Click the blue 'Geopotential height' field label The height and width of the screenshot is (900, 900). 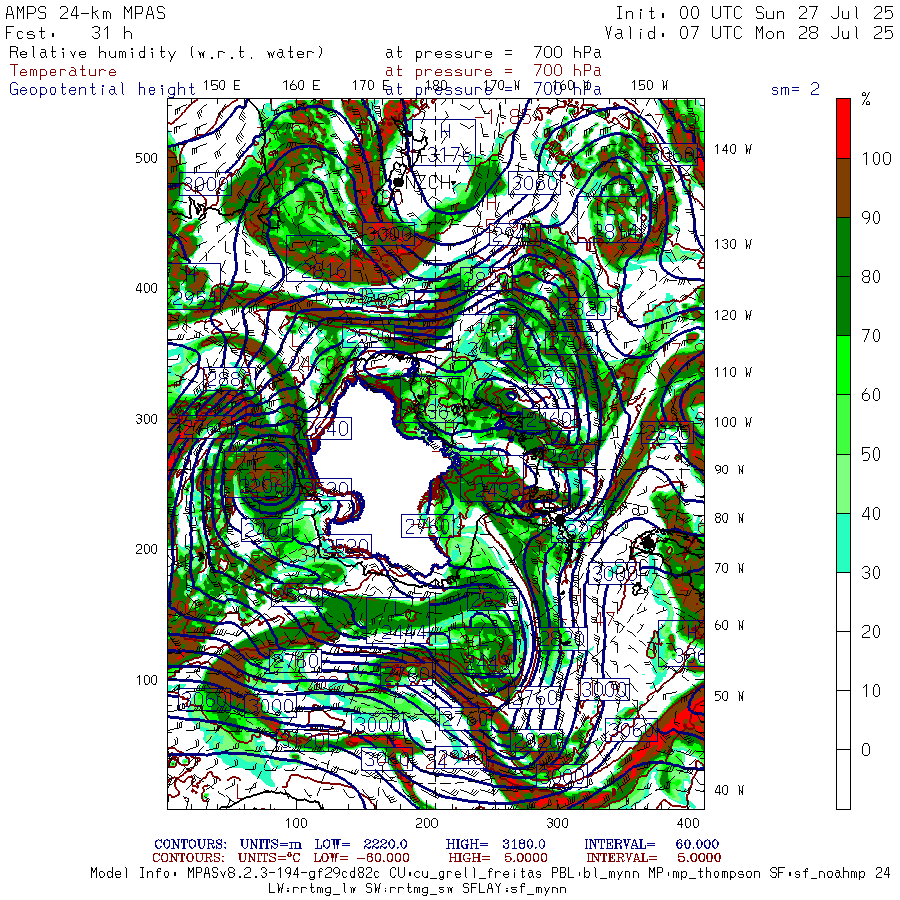click(x=102, y=90)
